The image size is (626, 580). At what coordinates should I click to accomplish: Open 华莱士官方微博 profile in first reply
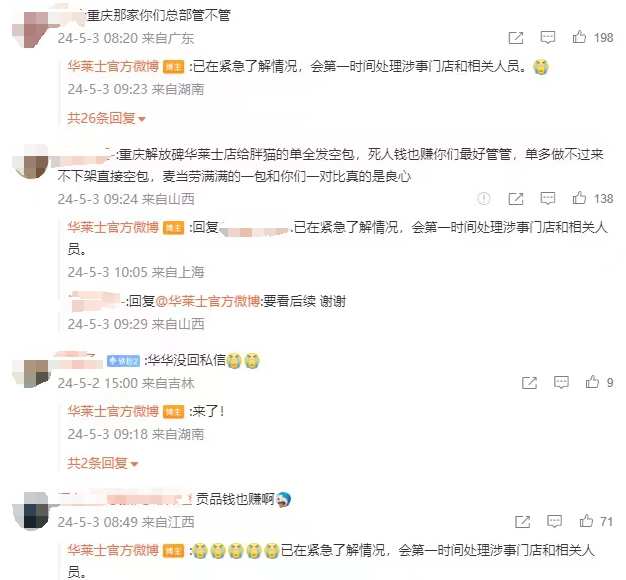tap(113, 66)
